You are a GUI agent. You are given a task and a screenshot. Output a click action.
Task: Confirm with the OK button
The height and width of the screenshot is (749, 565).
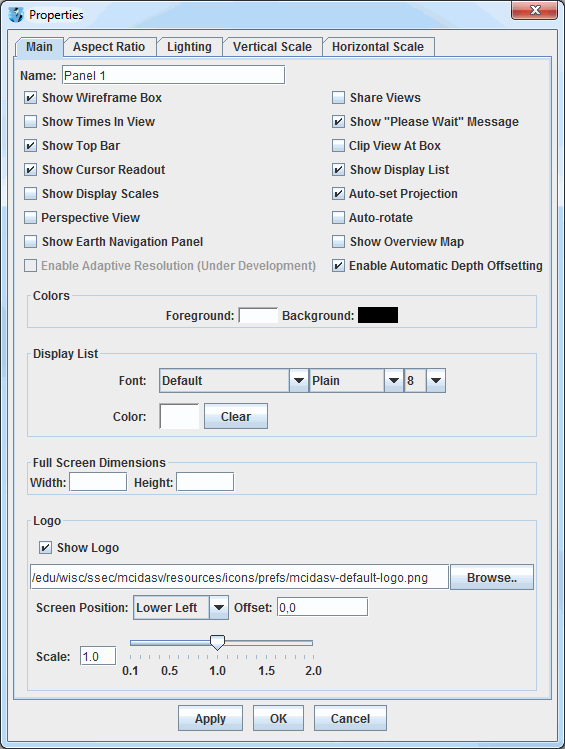(x=278, y=718)
